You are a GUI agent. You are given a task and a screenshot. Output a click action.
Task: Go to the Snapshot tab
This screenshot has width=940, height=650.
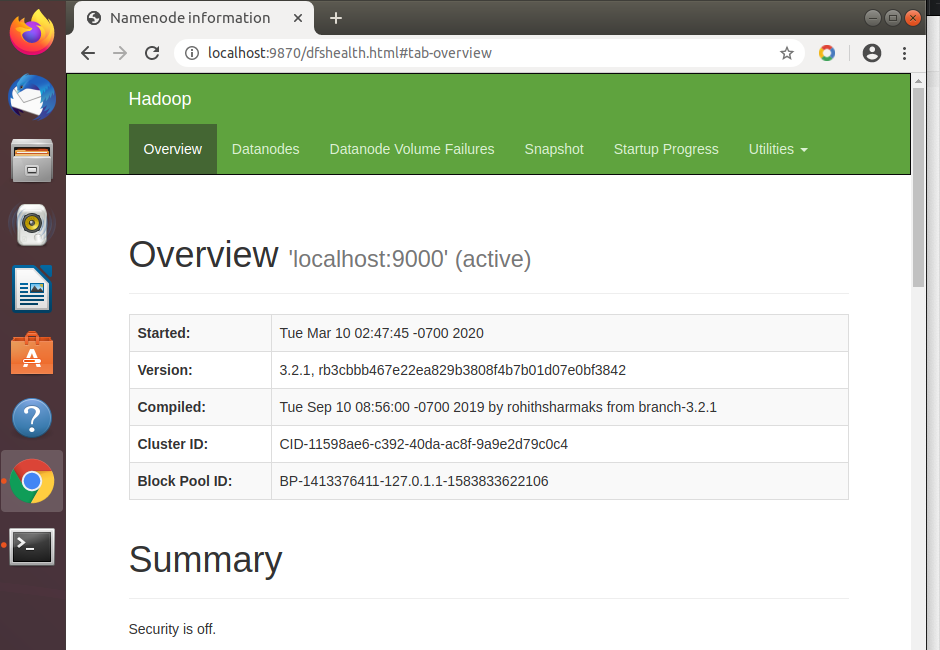tap(554, 149)
